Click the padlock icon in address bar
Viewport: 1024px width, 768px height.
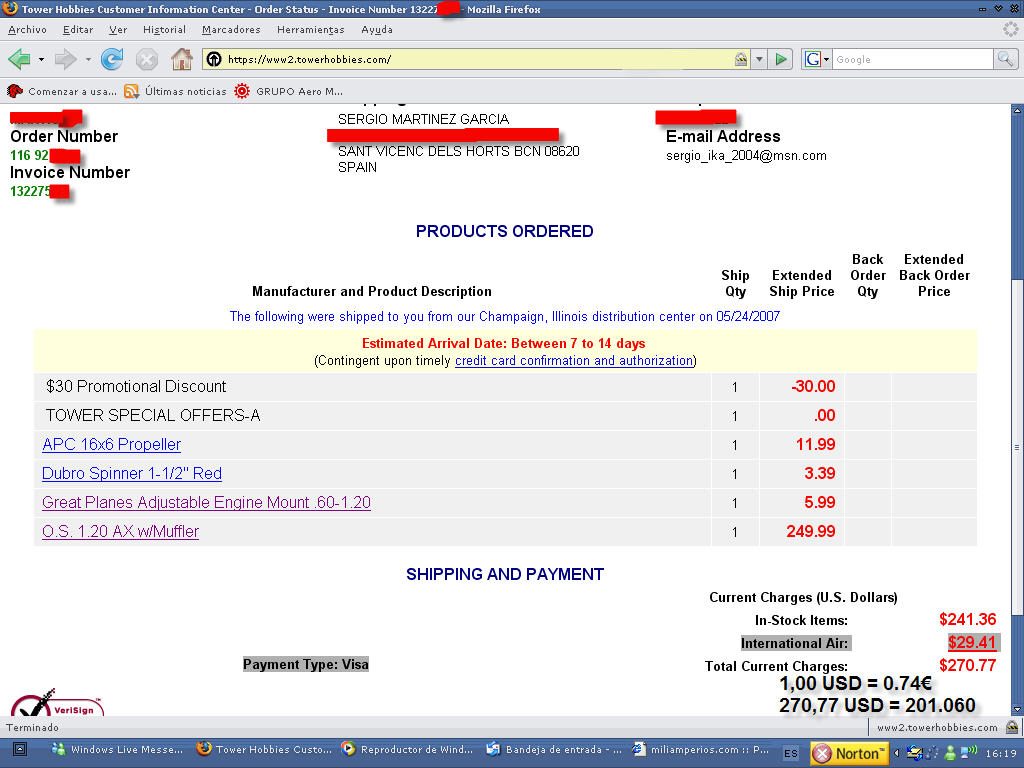[740, 60]
